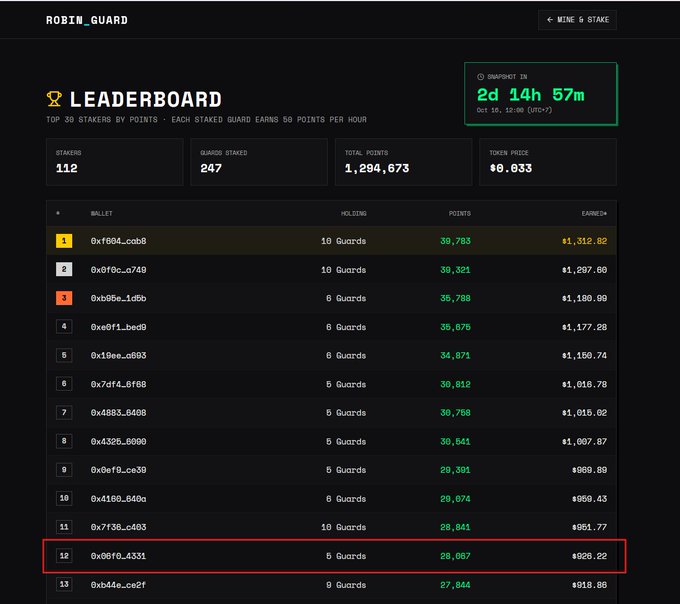Select wallet 0x19ee_a693
The image size is (680, 604).
click(118, 356)
